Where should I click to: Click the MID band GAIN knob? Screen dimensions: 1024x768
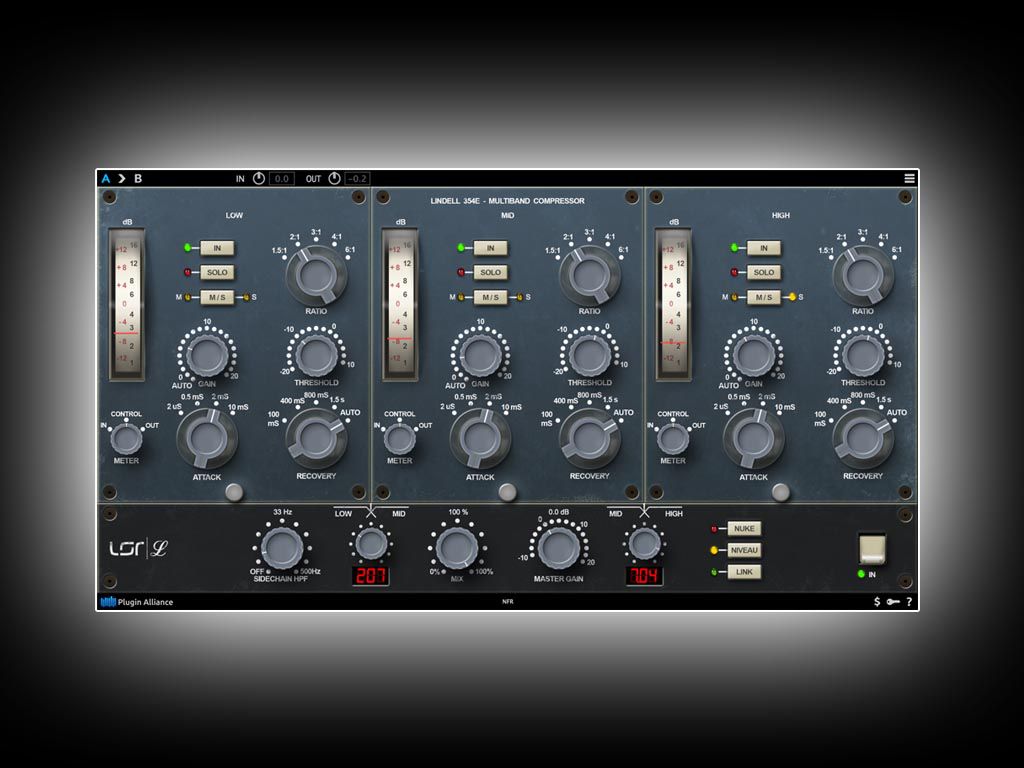tap(480, 355)
